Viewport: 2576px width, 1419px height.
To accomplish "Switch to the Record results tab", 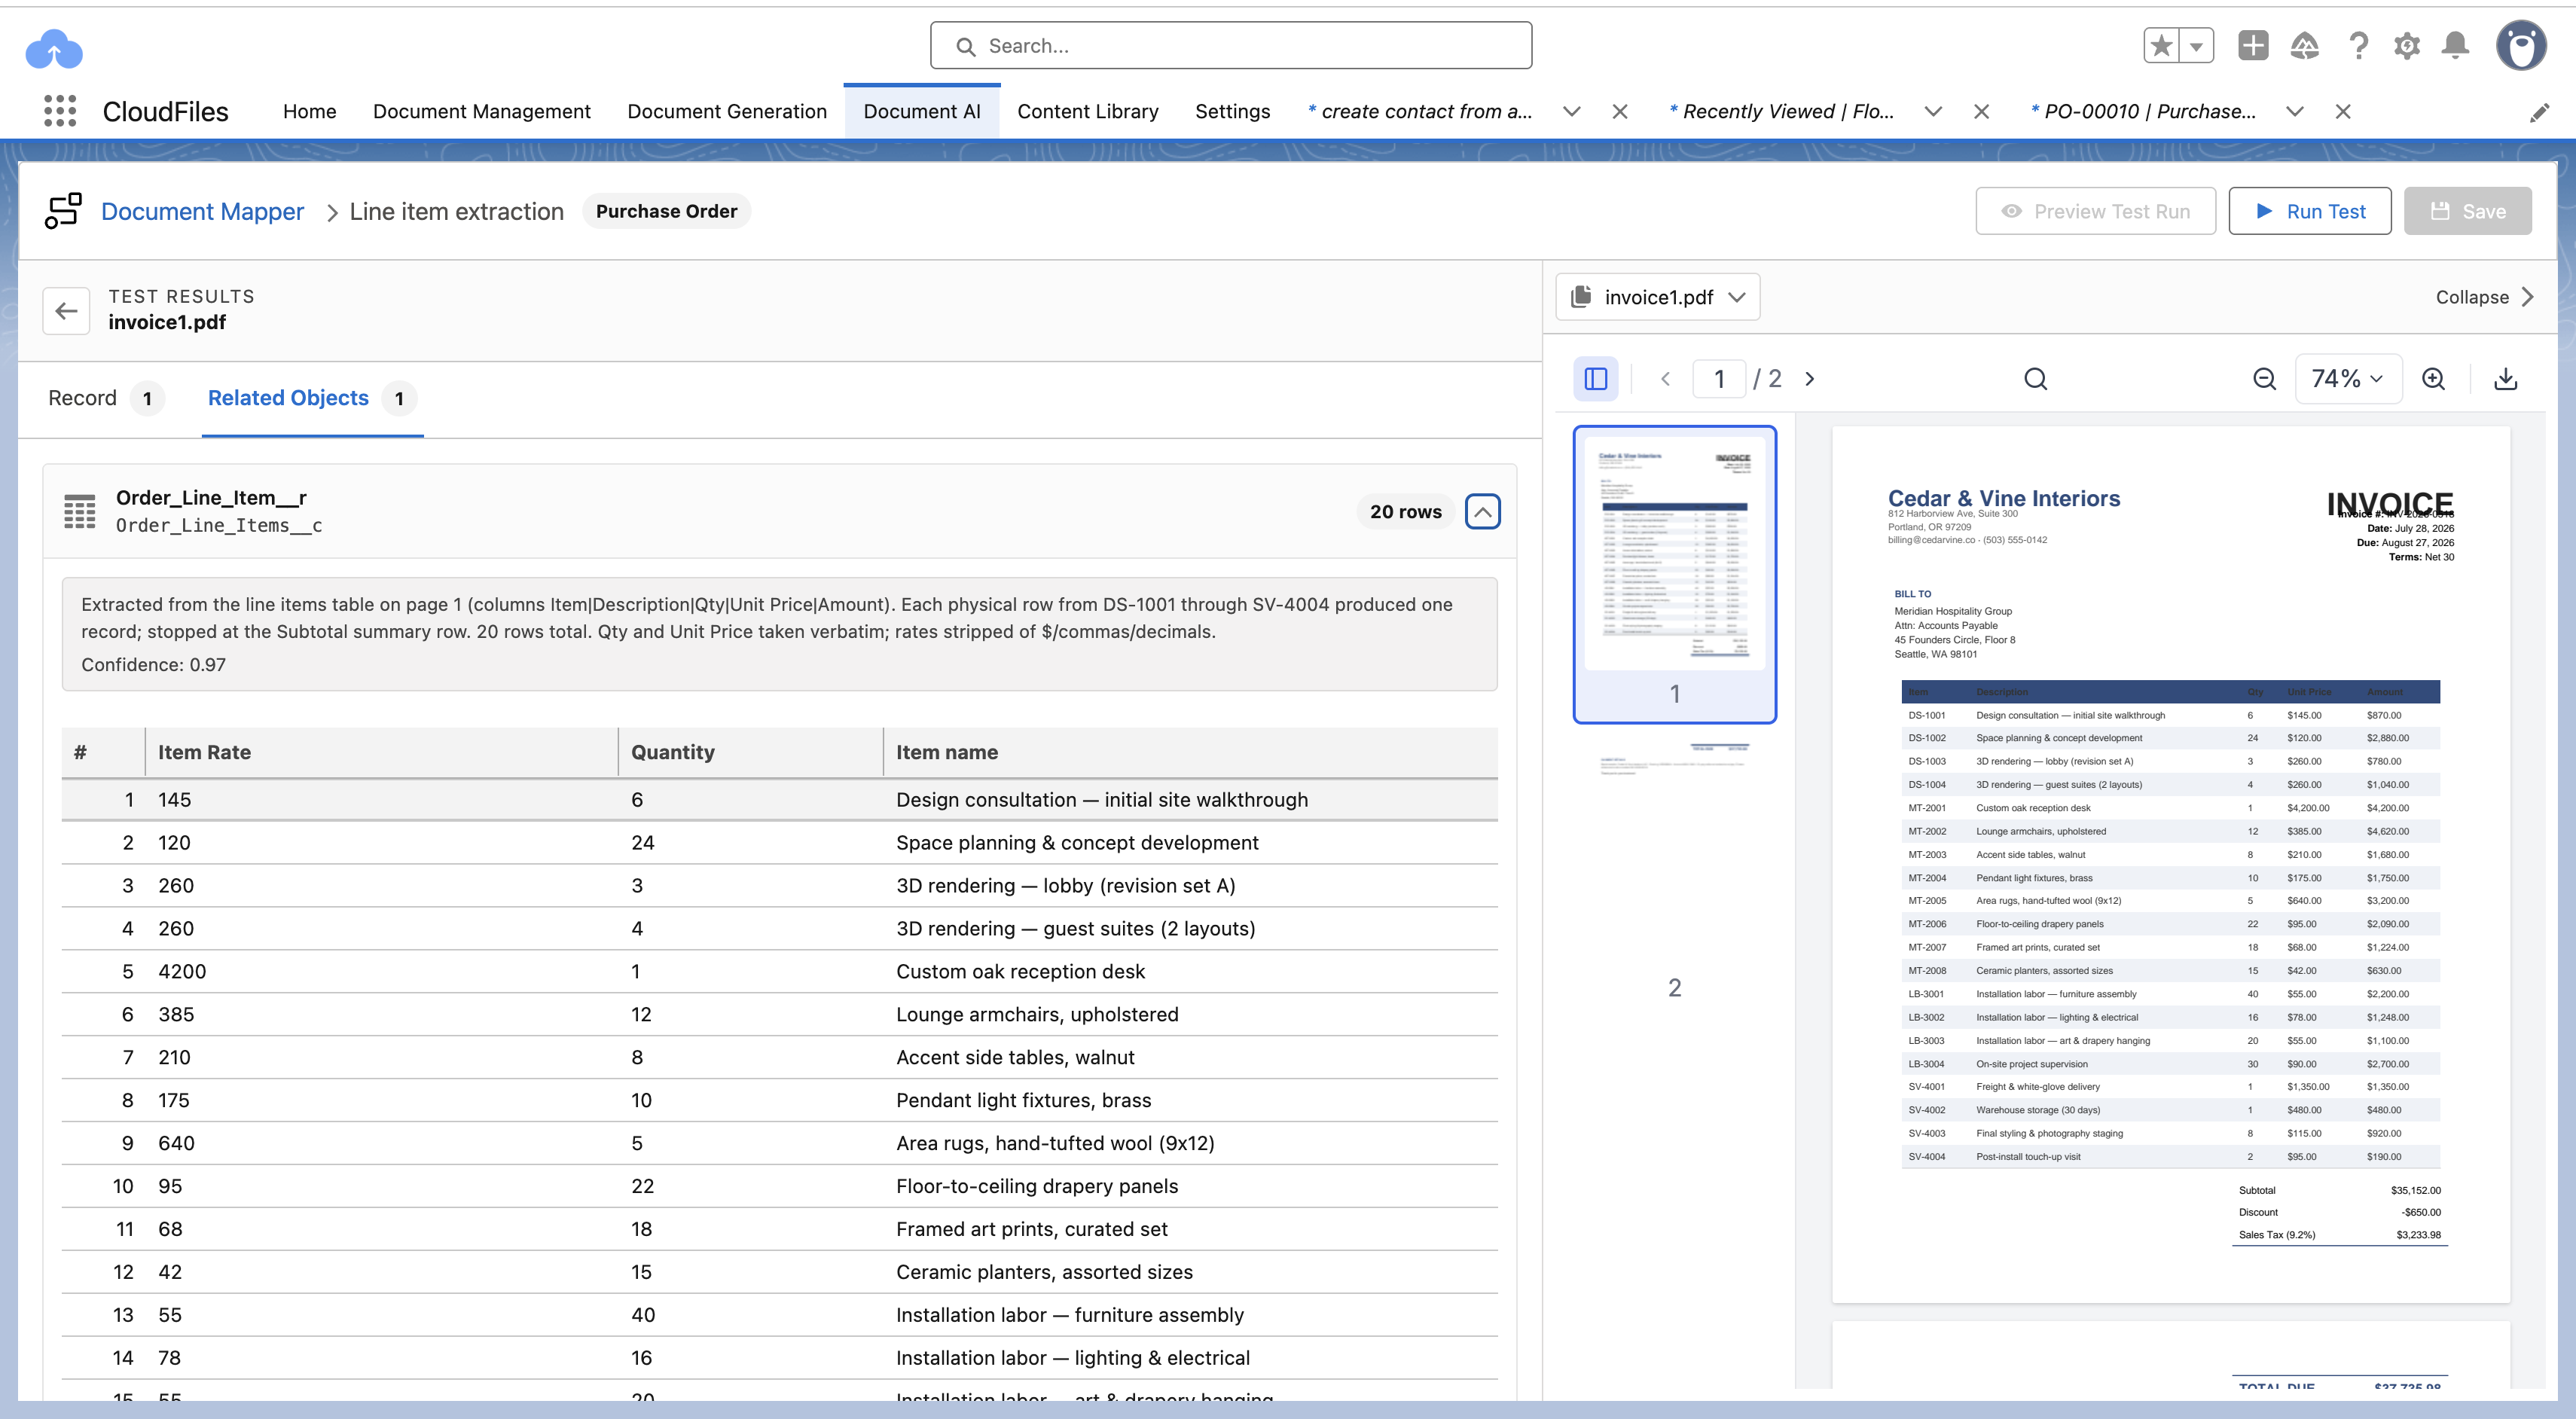I will 106,398.
